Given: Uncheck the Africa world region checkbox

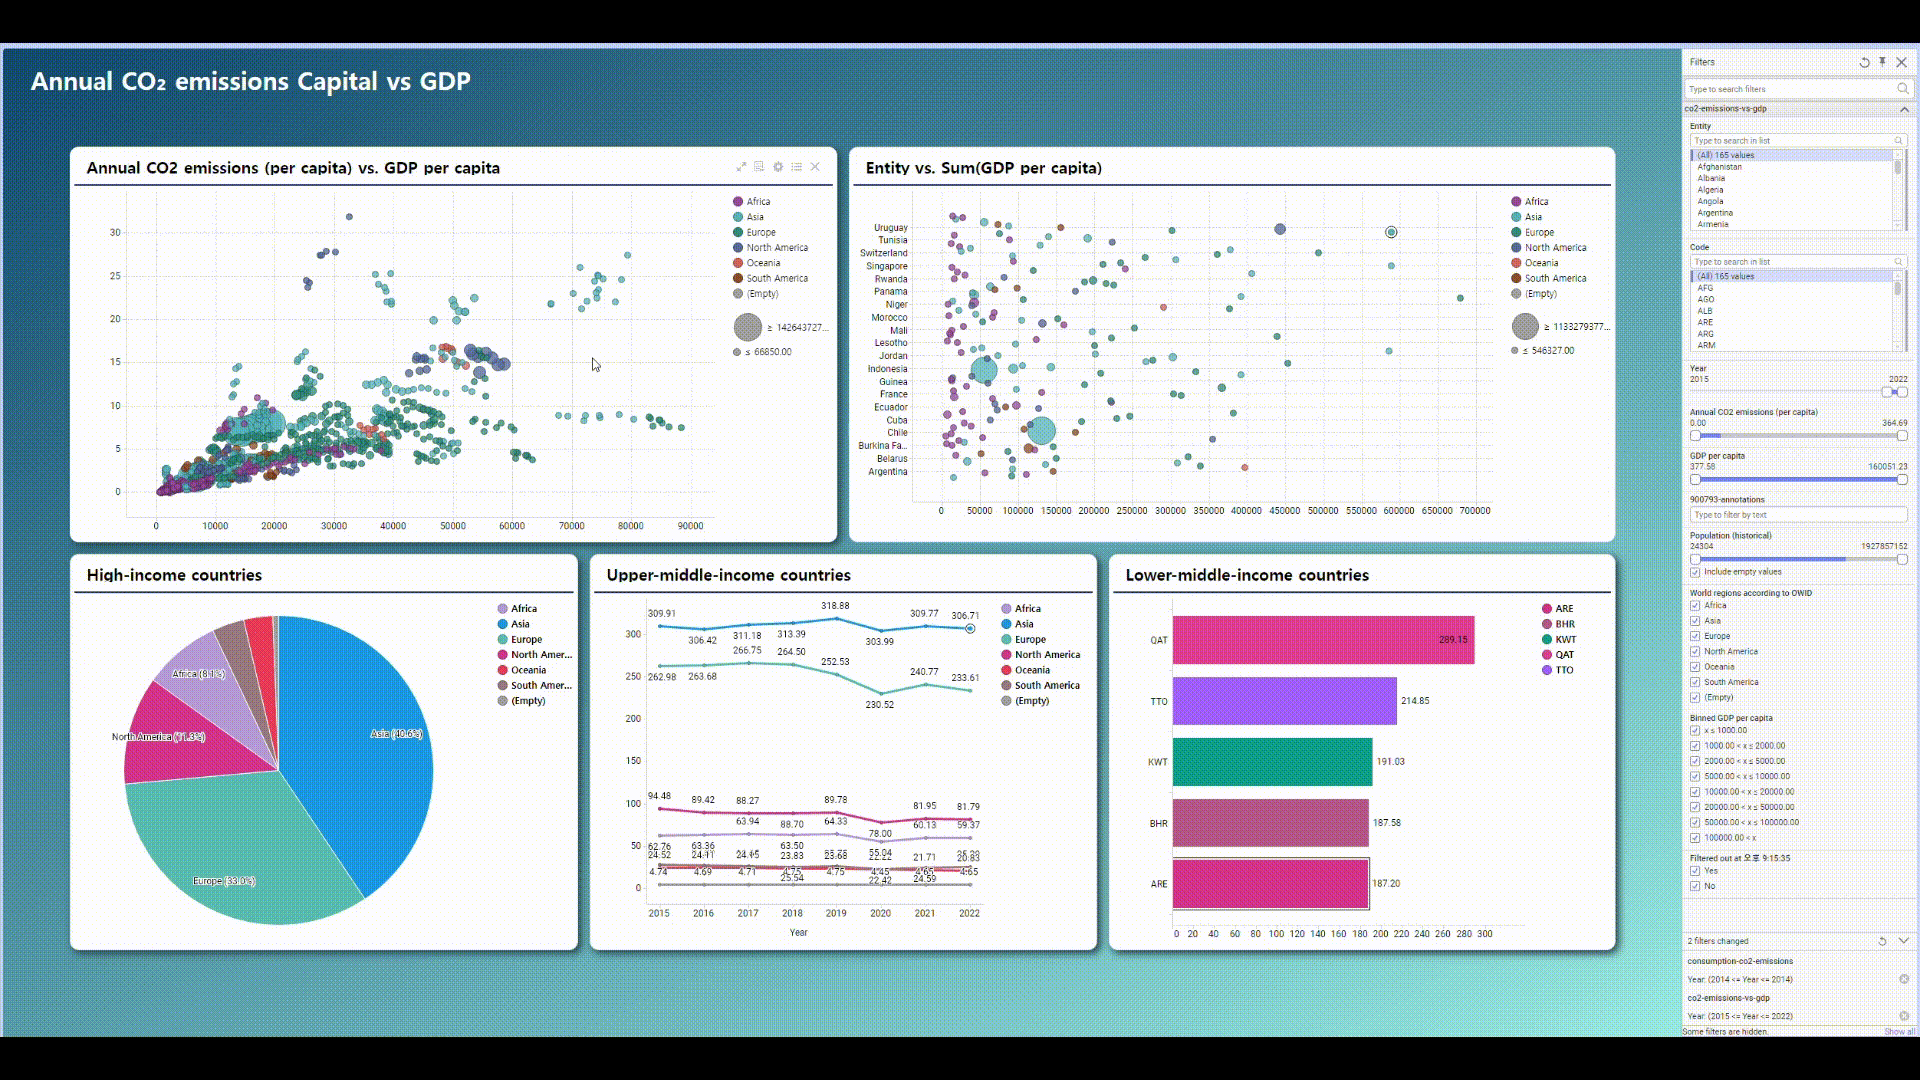Looking at the screenshot, I should [x=1695, y=606].
